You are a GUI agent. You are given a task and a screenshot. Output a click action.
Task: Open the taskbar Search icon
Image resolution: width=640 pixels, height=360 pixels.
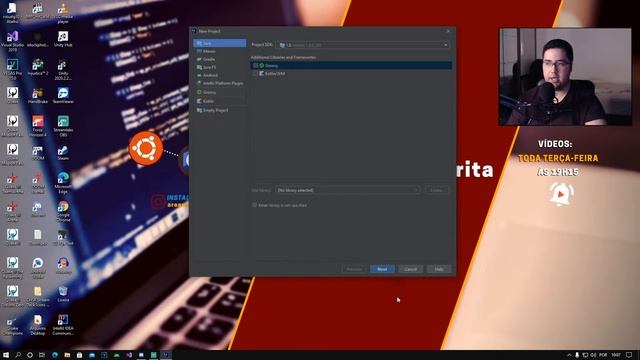(x=18, y=355)
